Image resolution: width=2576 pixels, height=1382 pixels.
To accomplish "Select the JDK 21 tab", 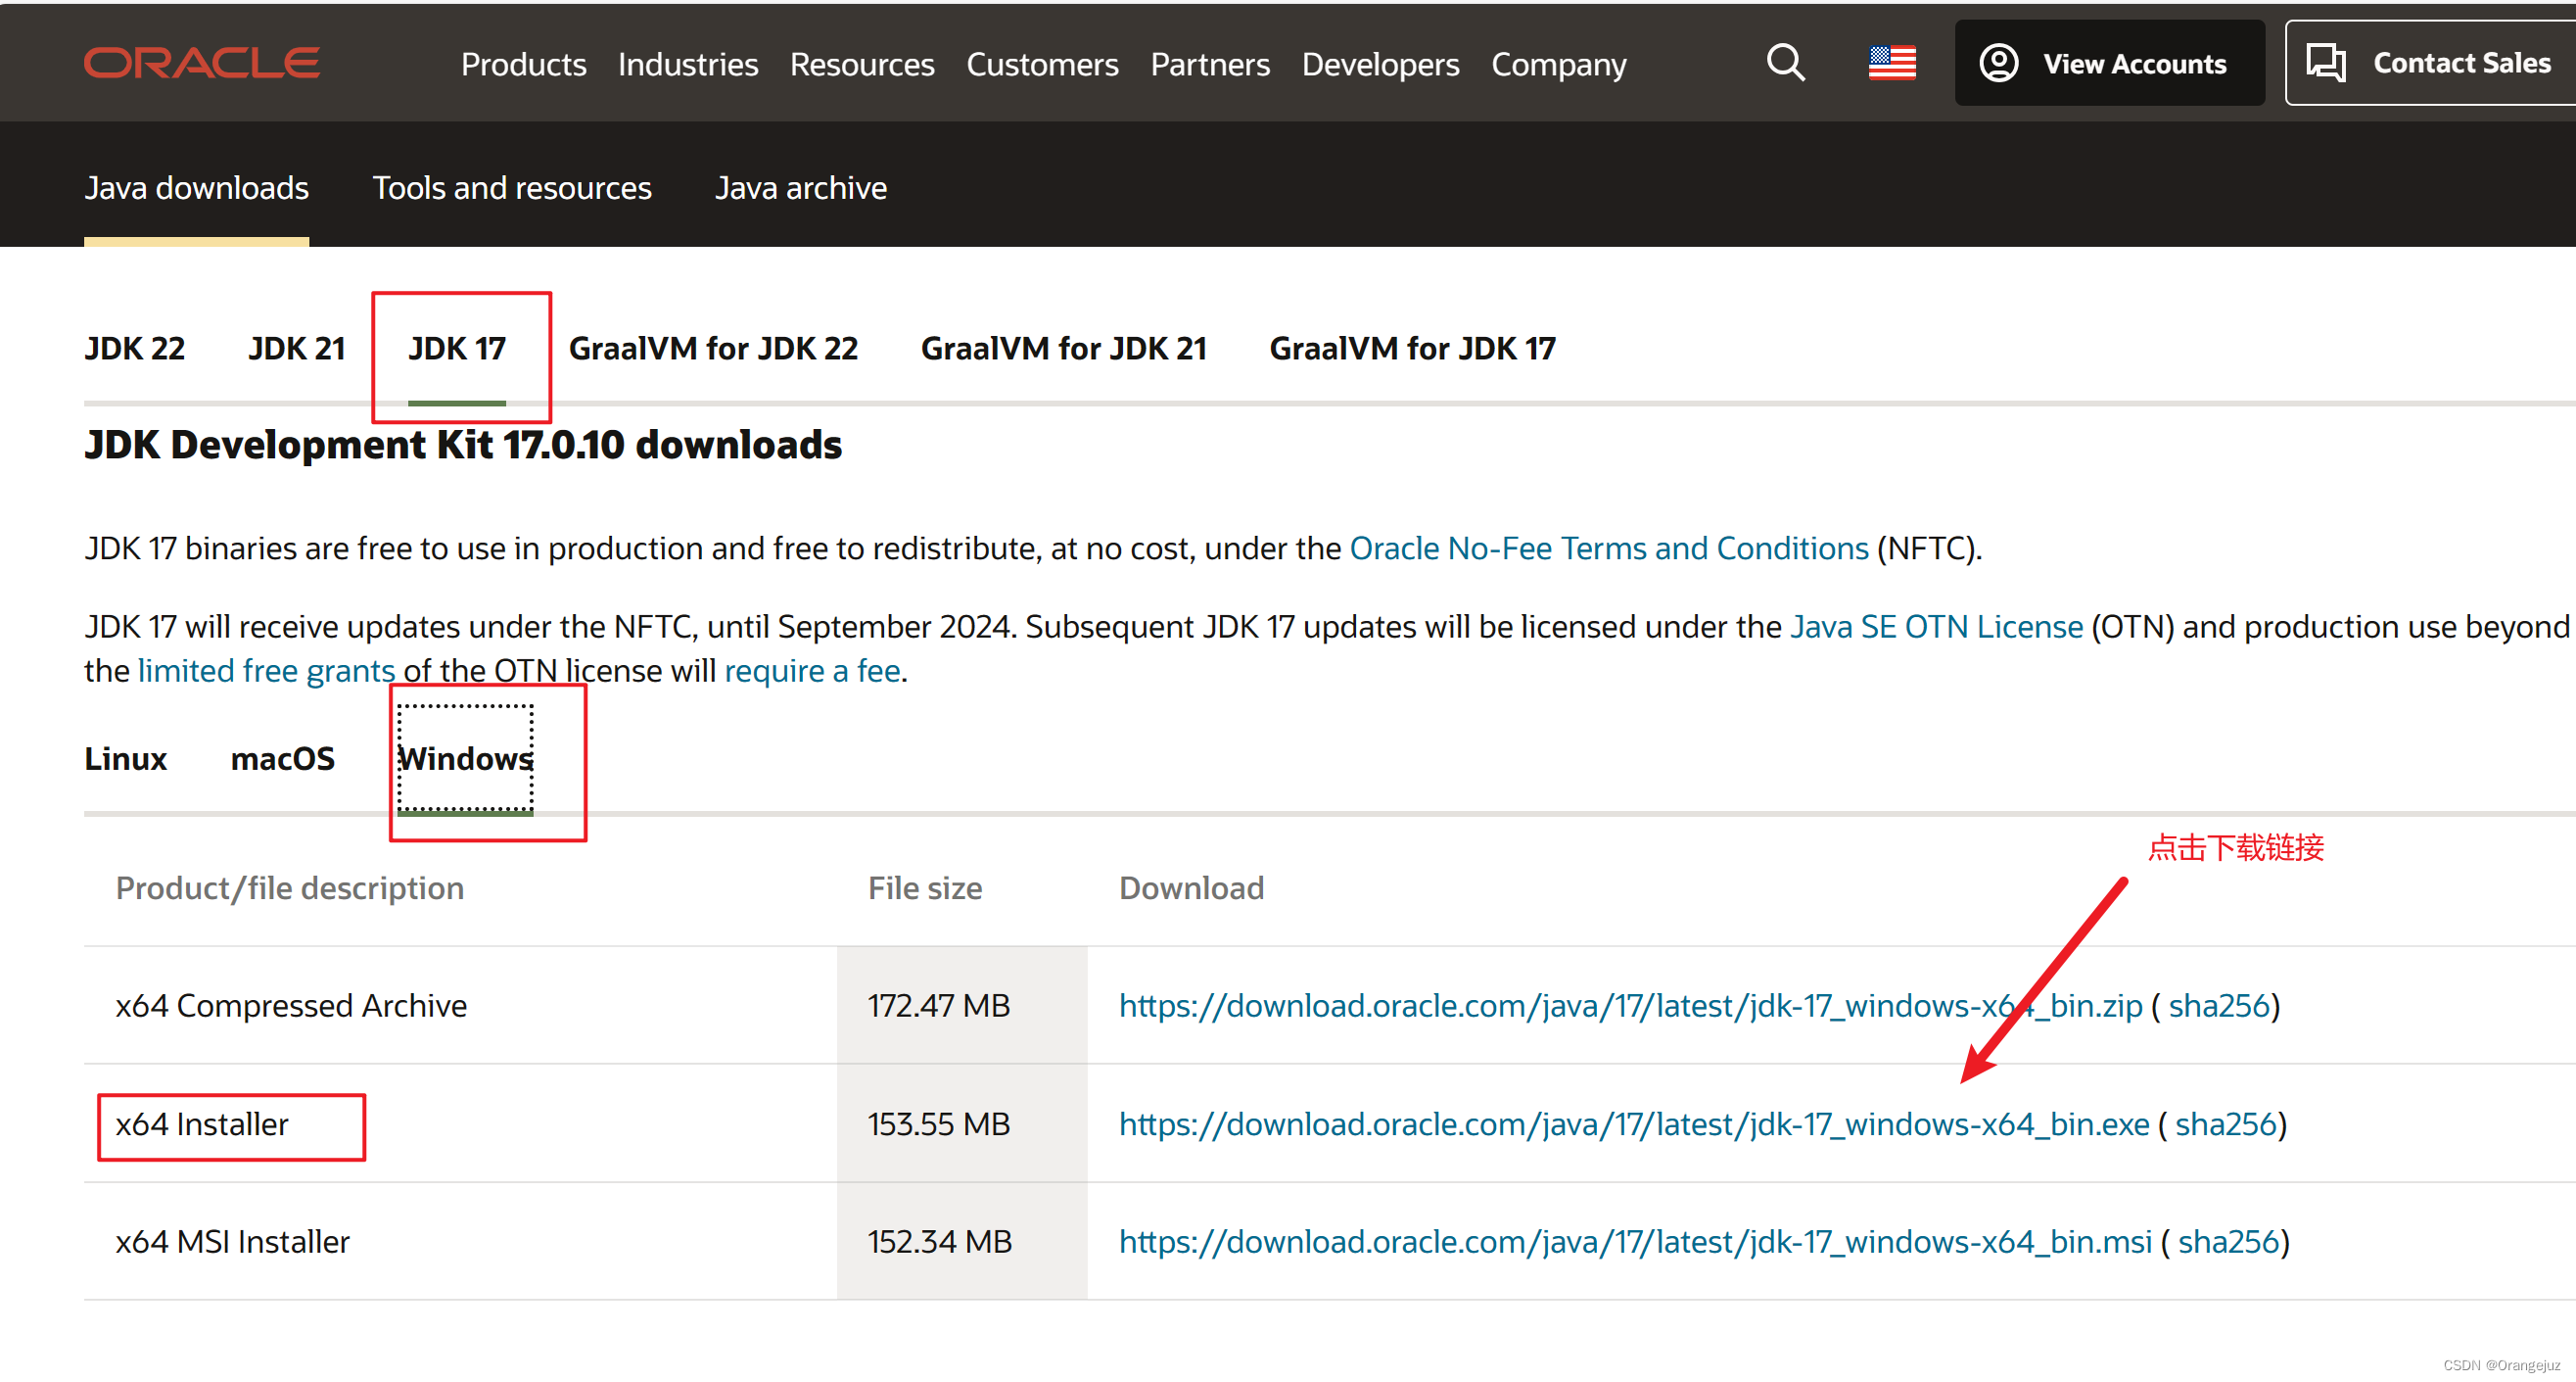I will point(296,348).
